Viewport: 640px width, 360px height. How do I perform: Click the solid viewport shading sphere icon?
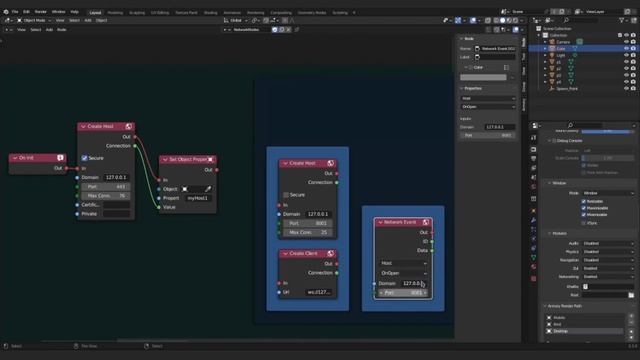coord(502,20)
